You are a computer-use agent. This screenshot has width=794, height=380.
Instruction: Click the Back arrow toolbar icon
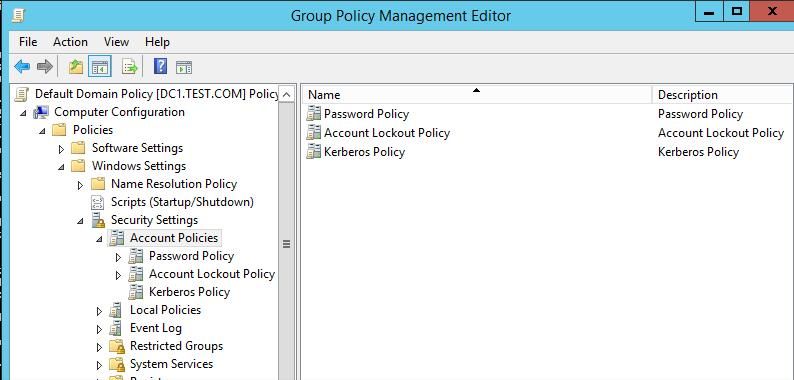tap(22, 66)
